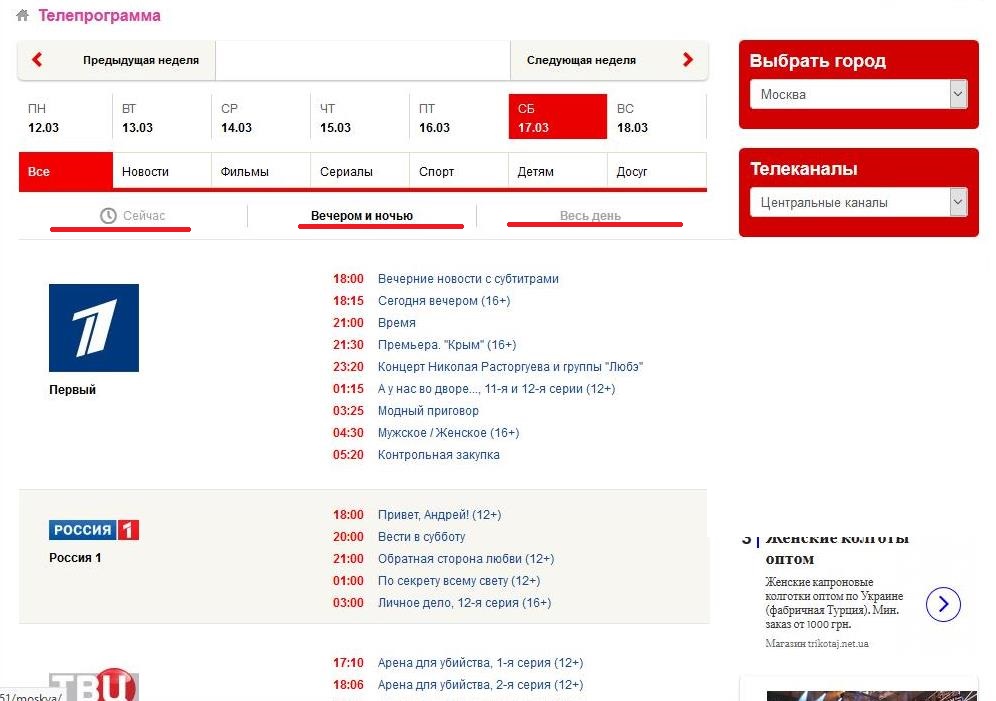Click the circular arrow on the advertisement

click(943, 604)
